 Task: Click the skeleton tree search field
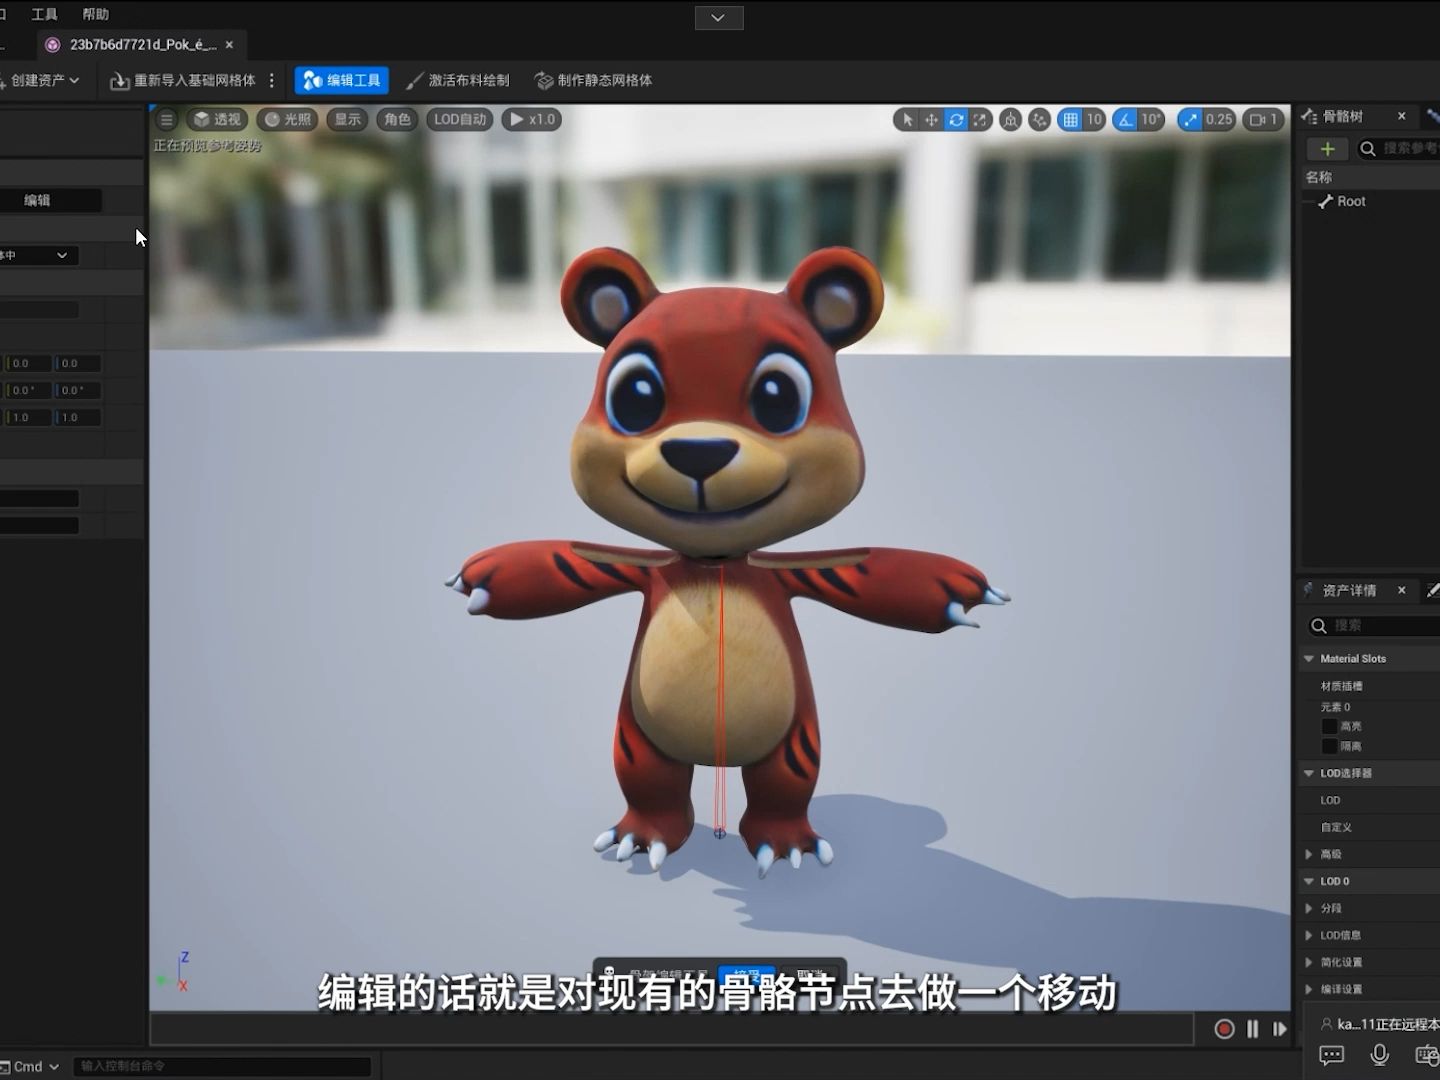click(x=1398, y=149)
